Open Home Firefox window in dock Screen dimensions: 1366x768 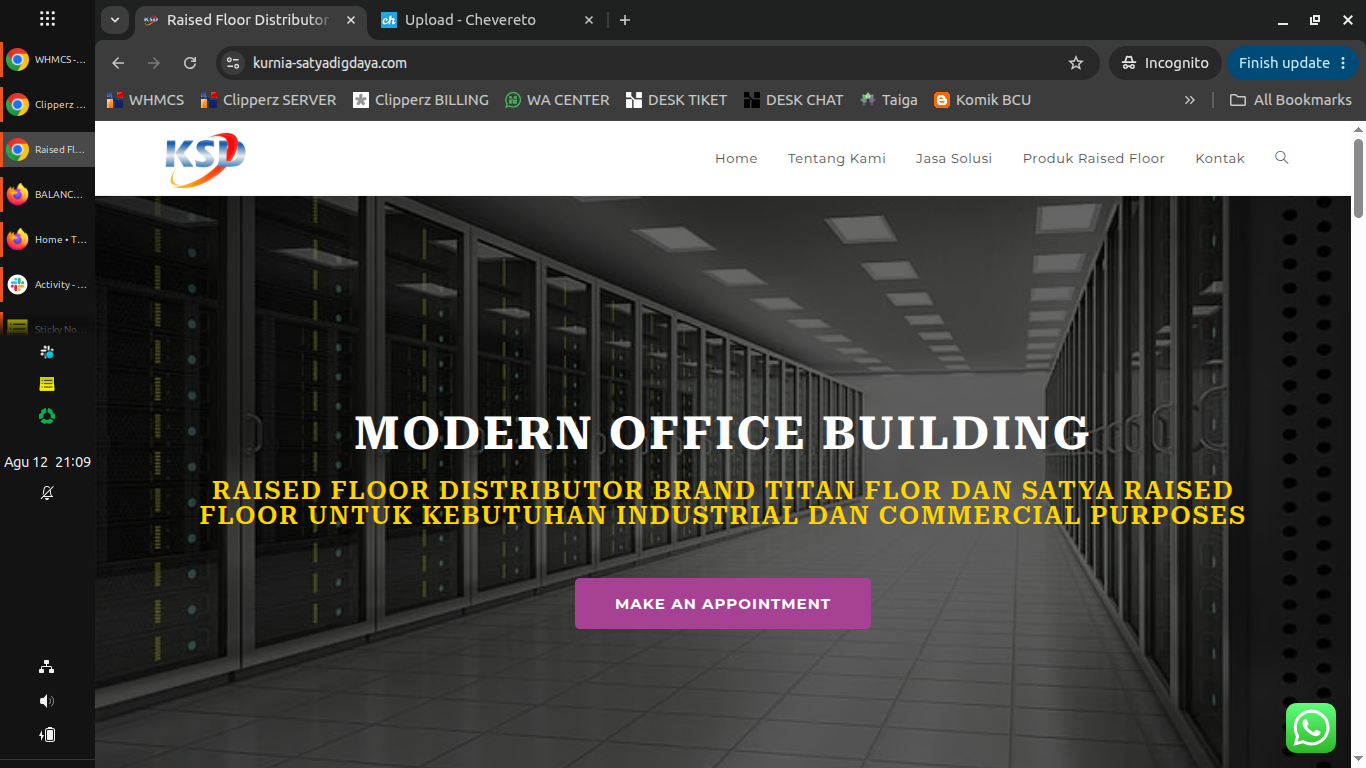coord(47,240)
